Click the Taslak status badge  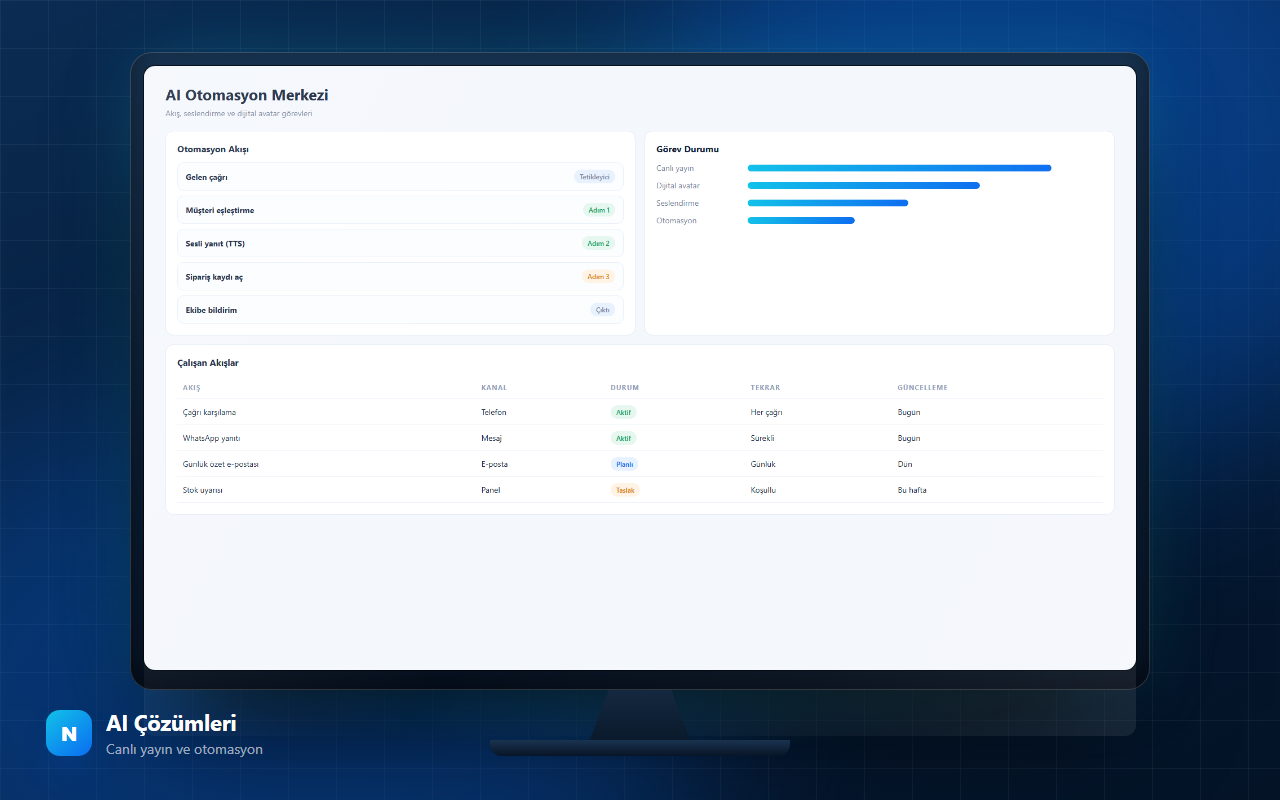(x=625, y=490)
